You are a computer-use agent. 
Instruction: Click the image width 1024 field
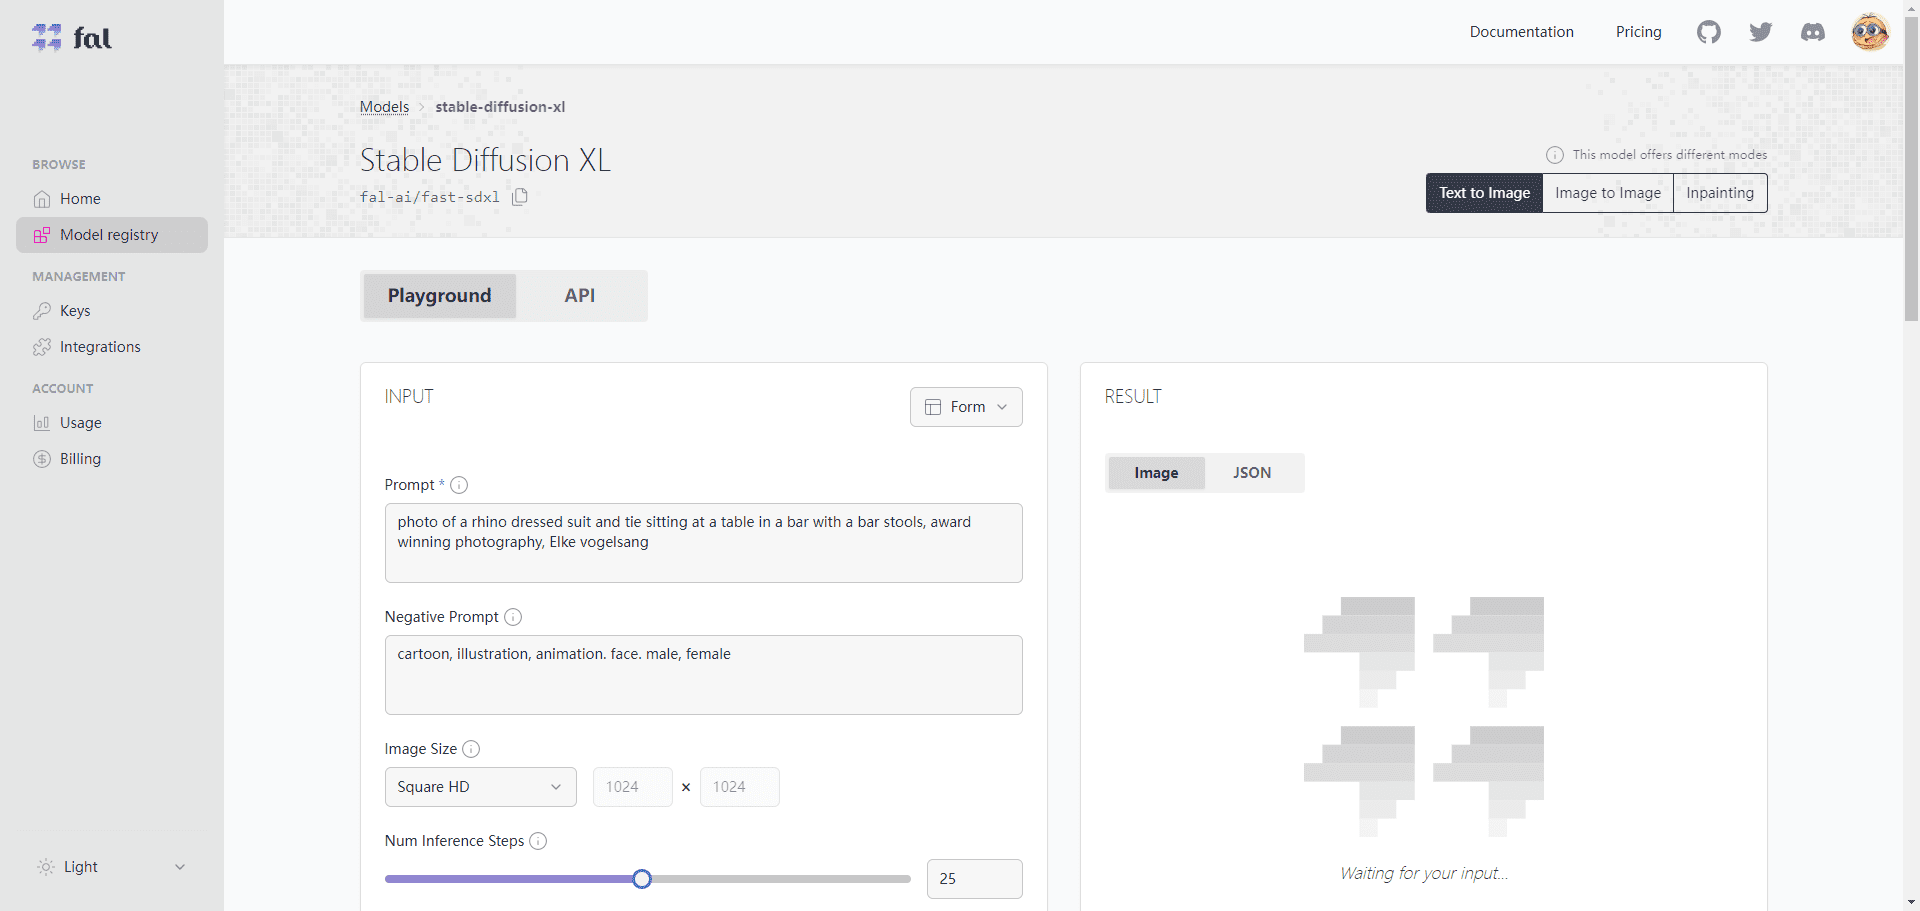[x=632, y=787]
